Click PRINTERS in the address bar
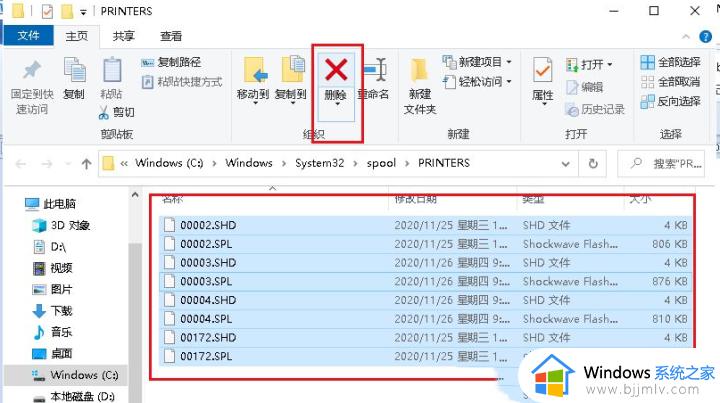The height and width of the screenshot is (403, 720). click(444, 163)
